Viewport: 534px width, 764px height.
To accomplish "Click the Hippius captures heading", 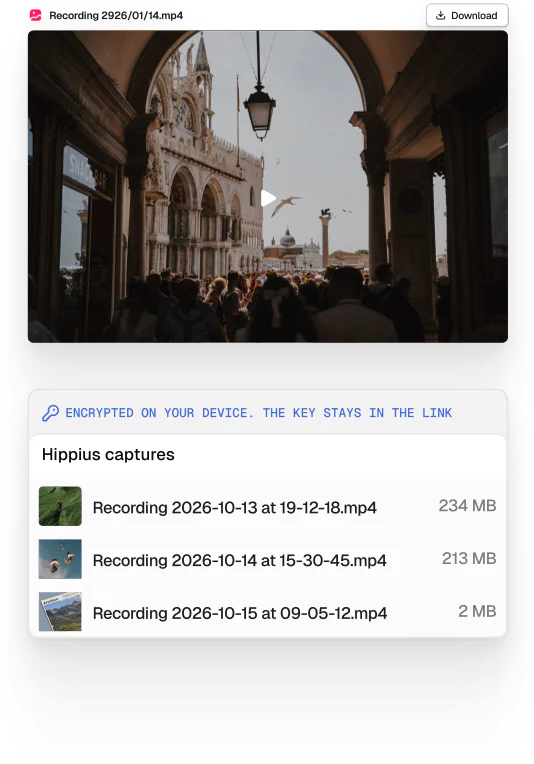I will (x=108, y=455).
